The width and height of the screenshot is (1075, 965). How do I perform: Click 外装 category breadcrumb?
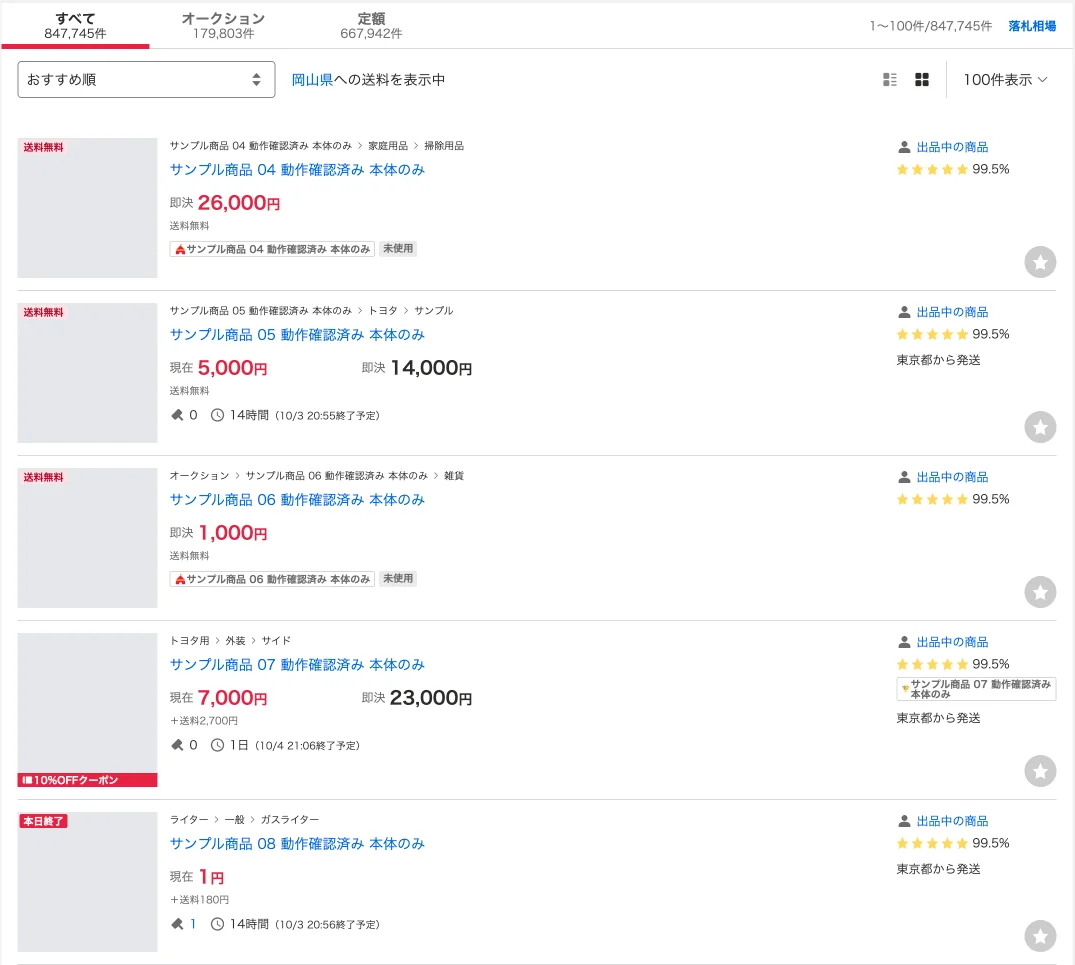(235, 641)
